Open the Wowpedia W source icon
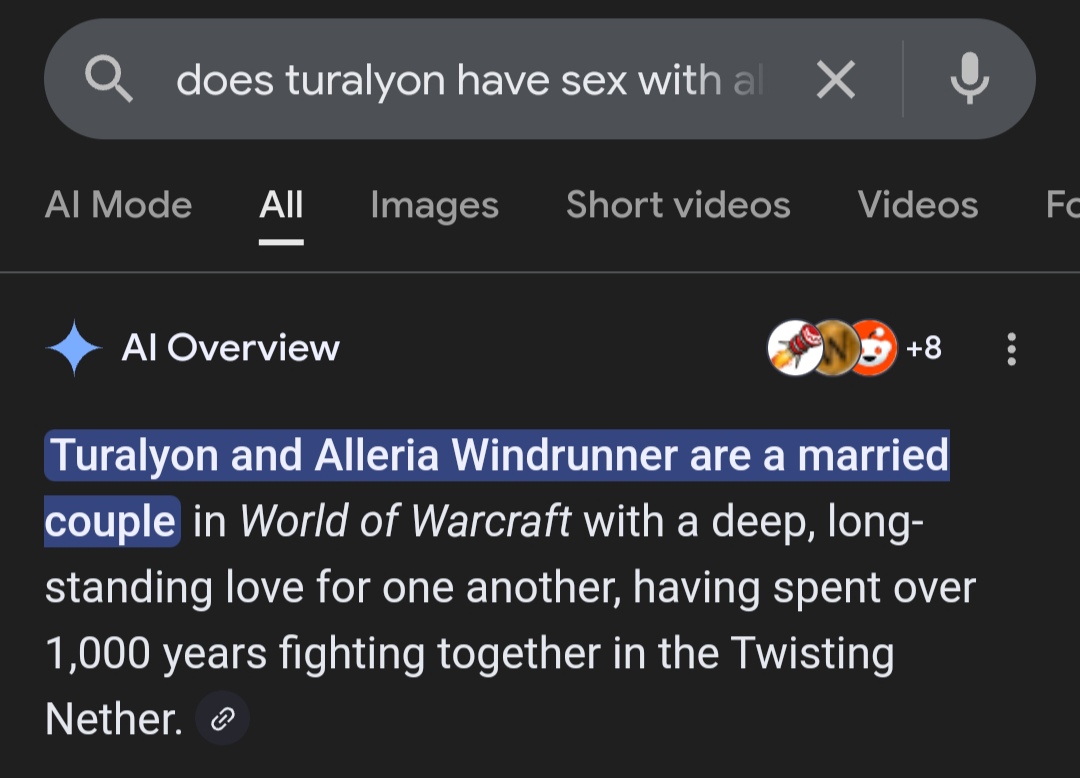The width and height of the screenshot is (1080, 778). pyautogui.click(x=835, y=348)
